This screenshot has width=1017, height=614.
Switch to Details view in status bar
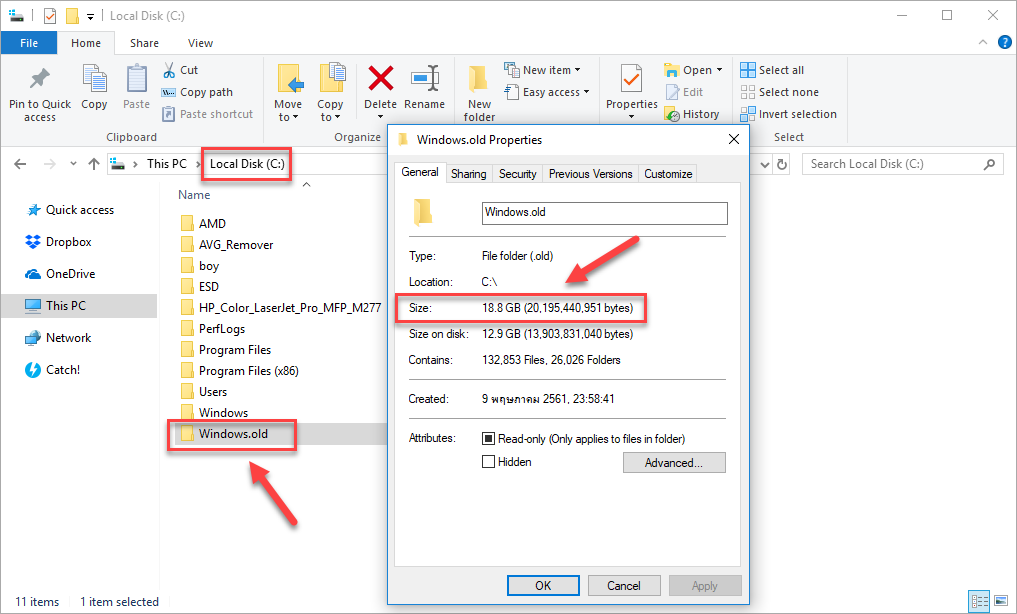point(979,601)
